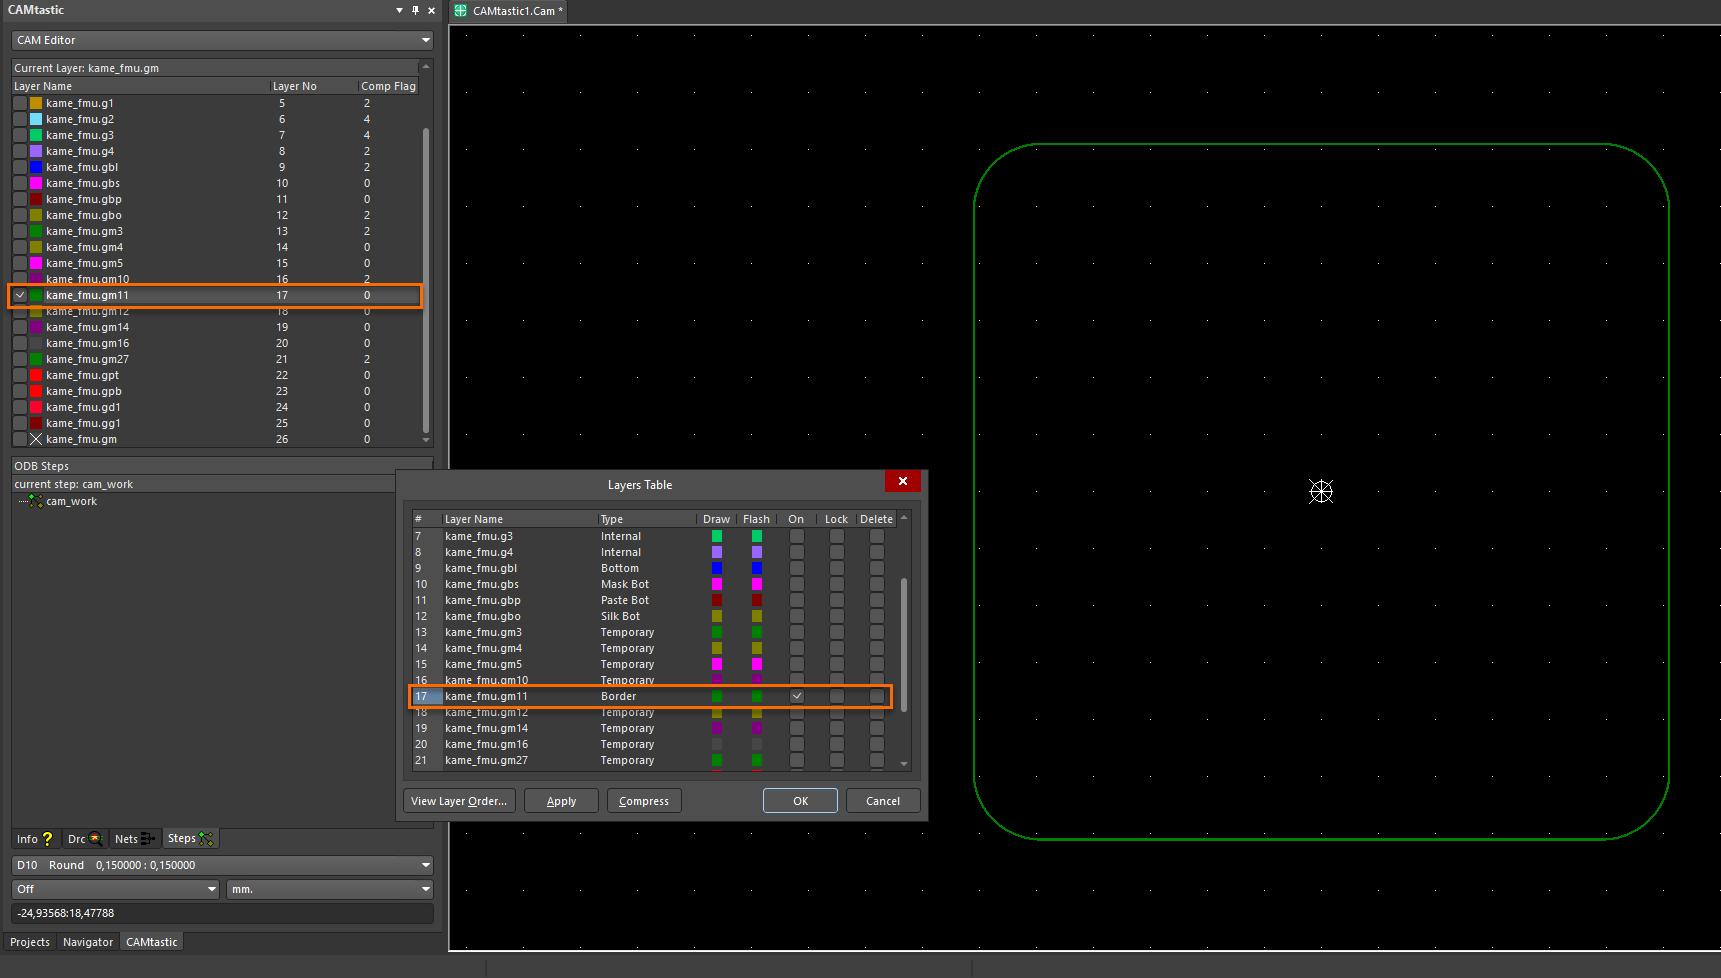Image resolution: width=1721 pixels, height=978 pixels.
Task: Toggle visibility checkbox of kame_fmu.gpt layer
Action: pyautogui.click(x=20, y=375)
